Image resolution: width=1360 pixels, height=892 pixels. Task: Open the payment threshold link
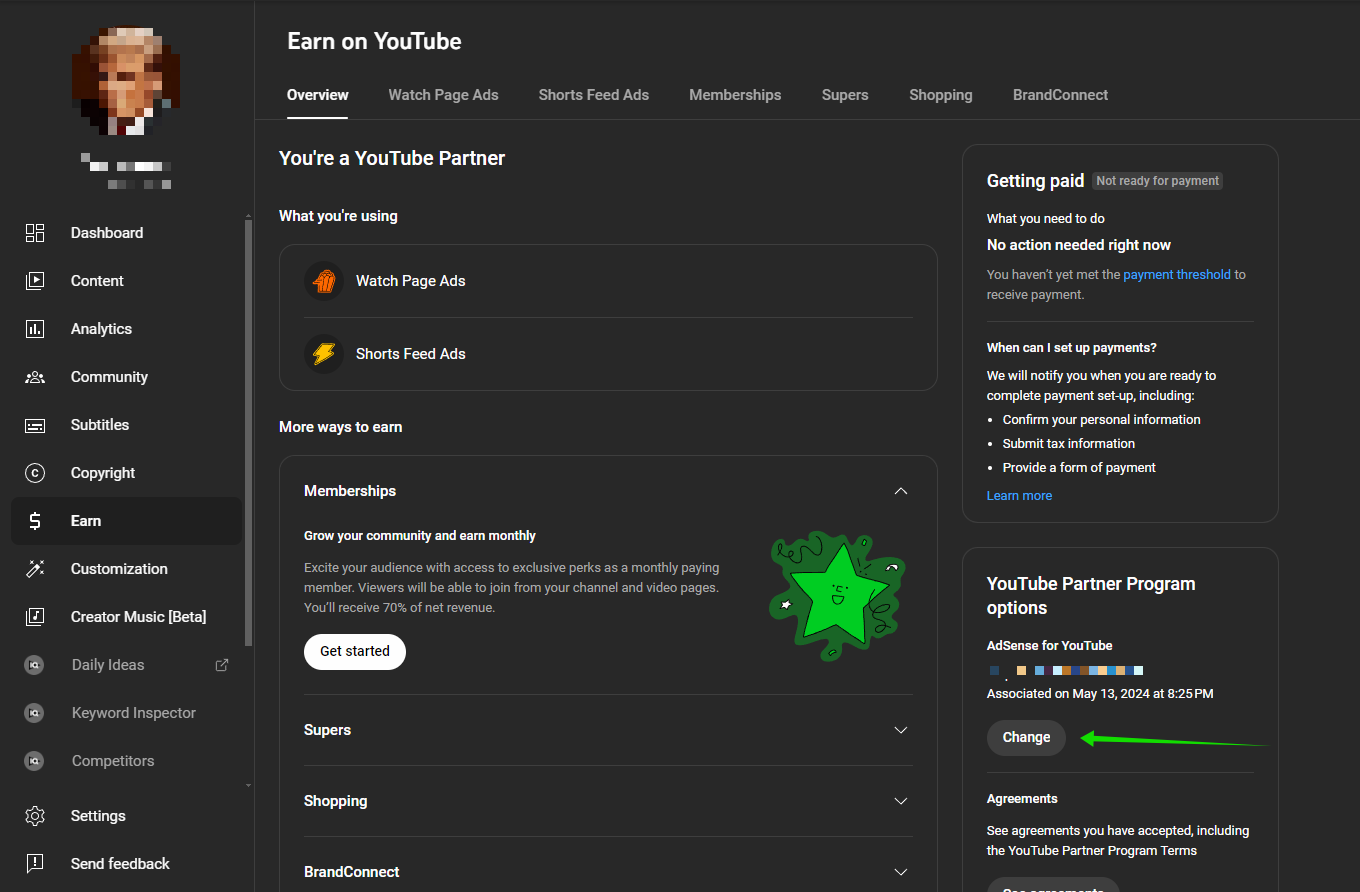[1176, 275]
